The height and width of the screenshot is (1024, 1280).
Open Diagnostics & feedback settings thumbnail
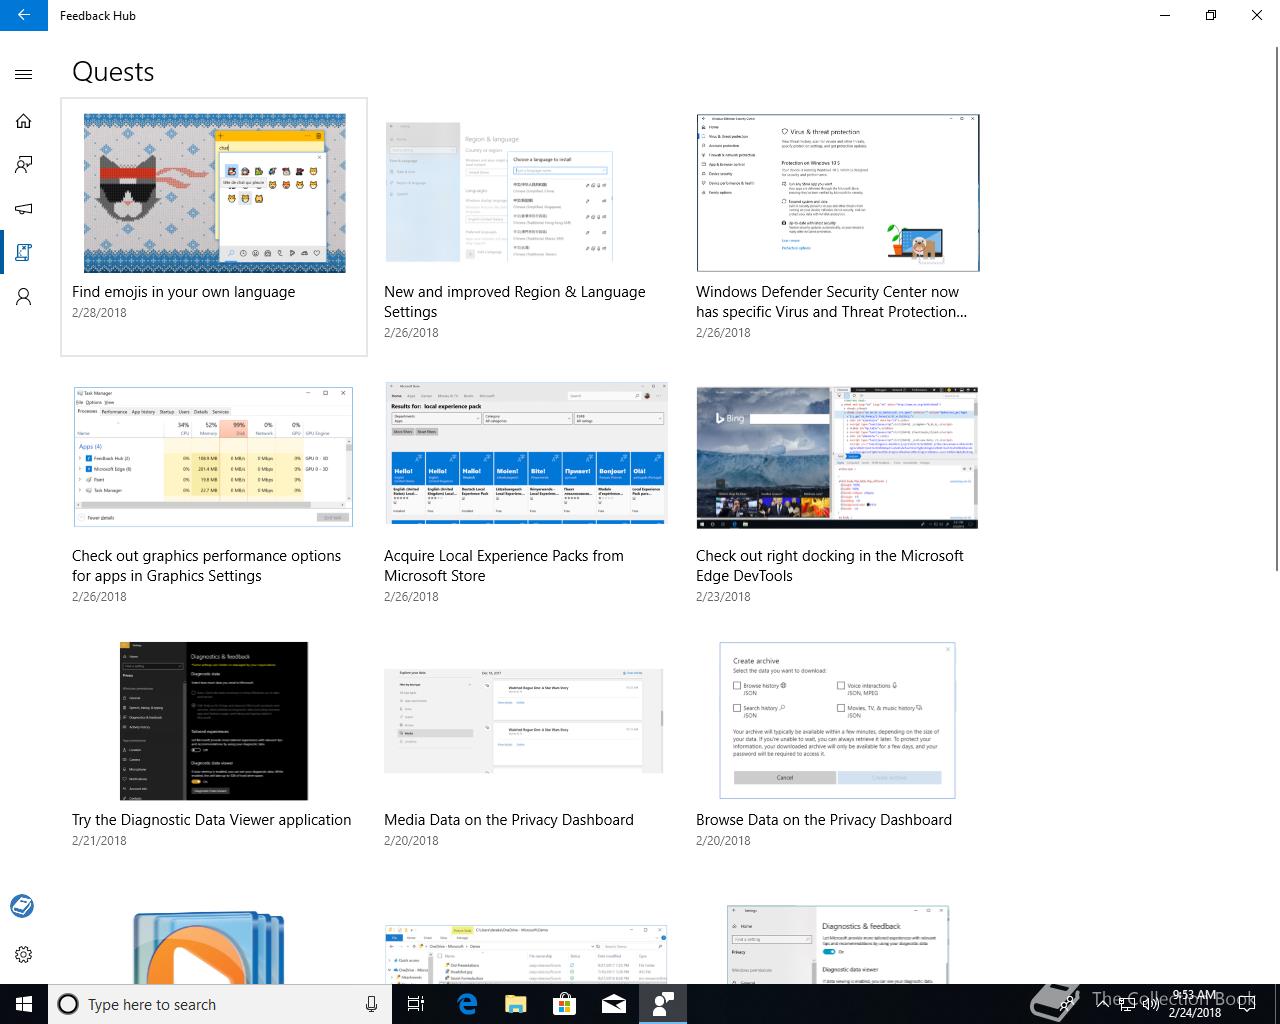coord(838,945)
